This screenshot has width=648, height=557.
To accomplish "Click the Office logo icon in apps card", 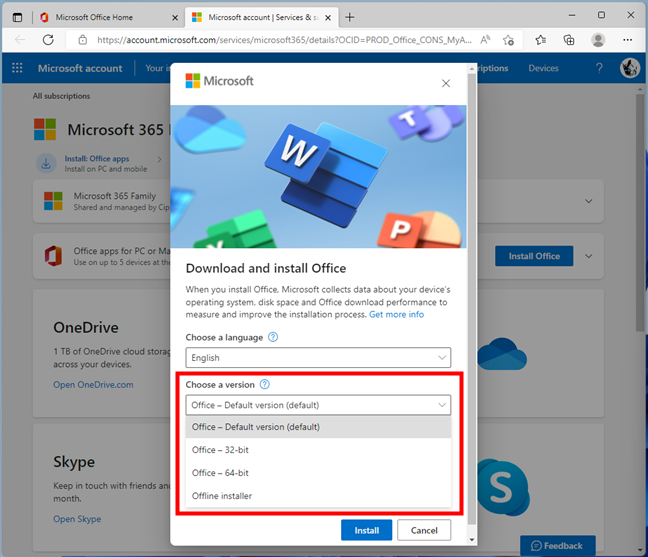I will click(x=53, y=256).
